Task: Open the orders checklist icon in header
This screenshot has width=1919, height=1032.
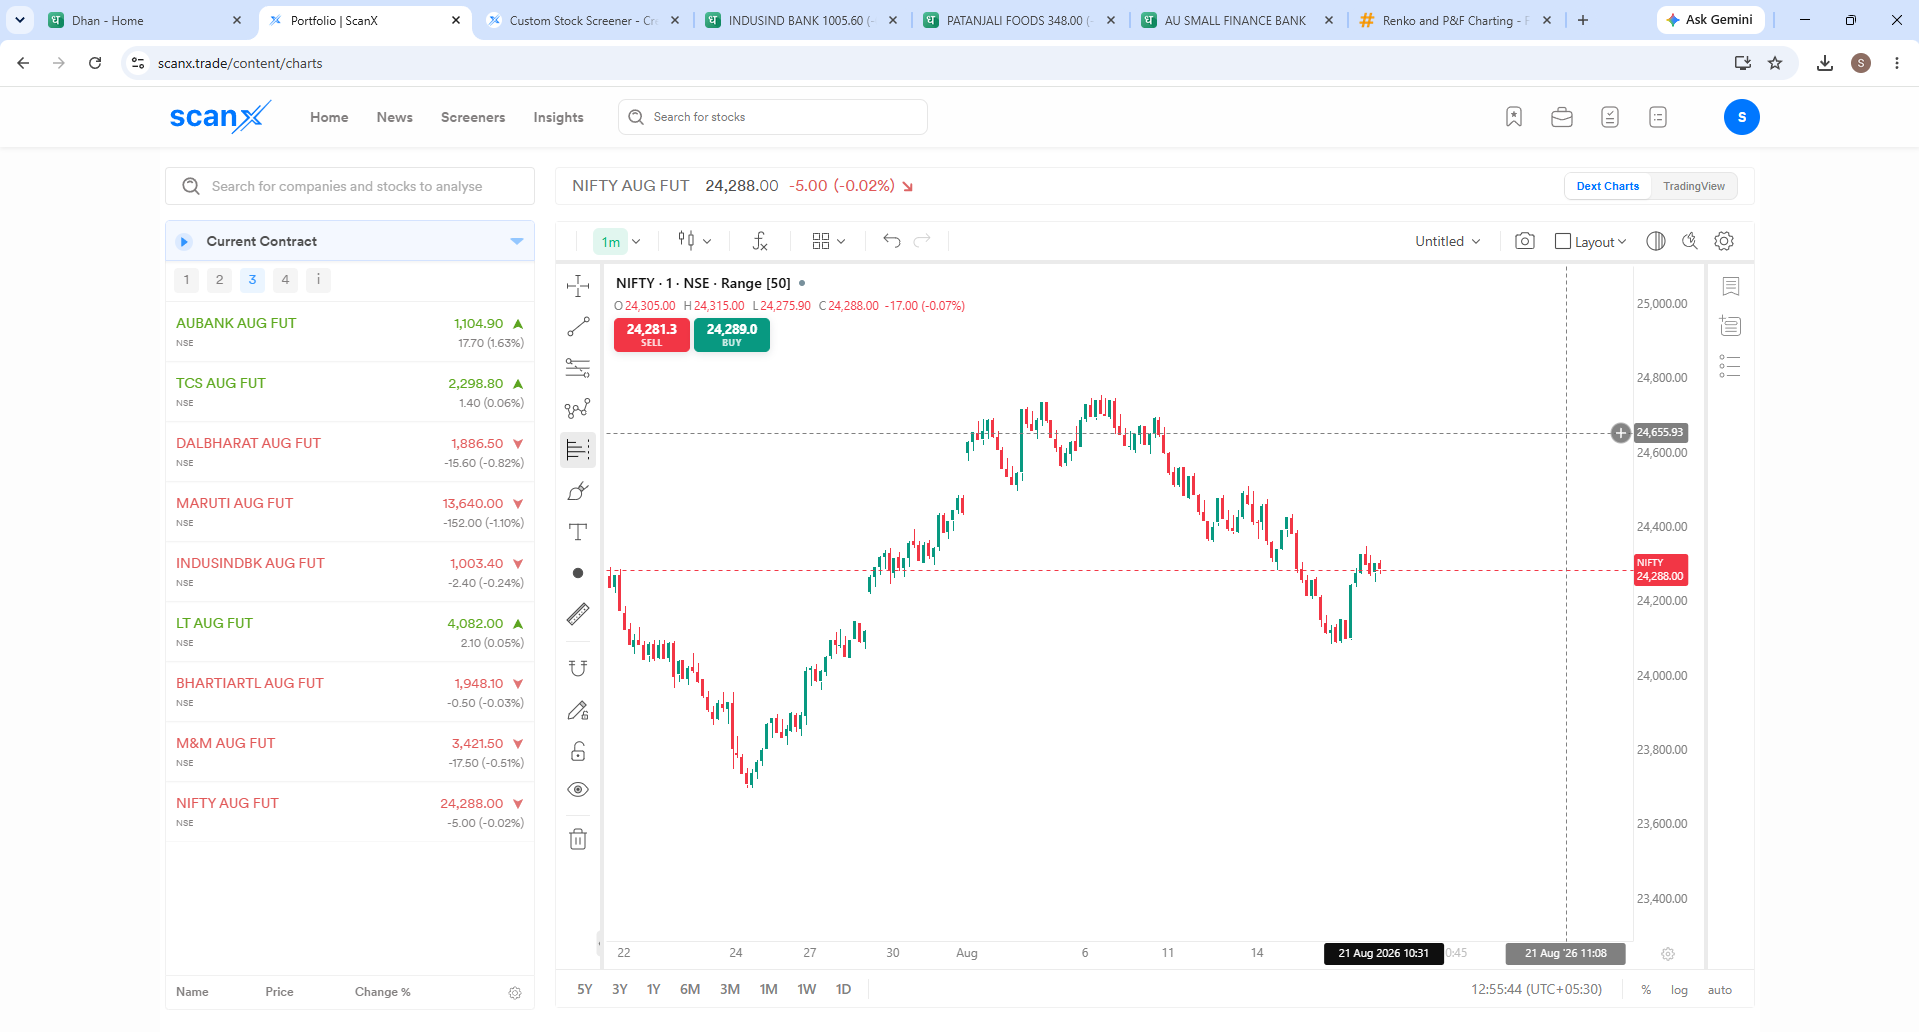Action: click(x=1610, y=117)
